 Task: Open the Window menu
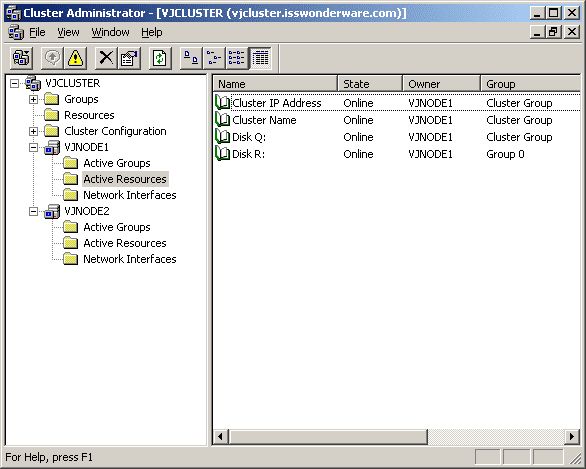(110, 33)
